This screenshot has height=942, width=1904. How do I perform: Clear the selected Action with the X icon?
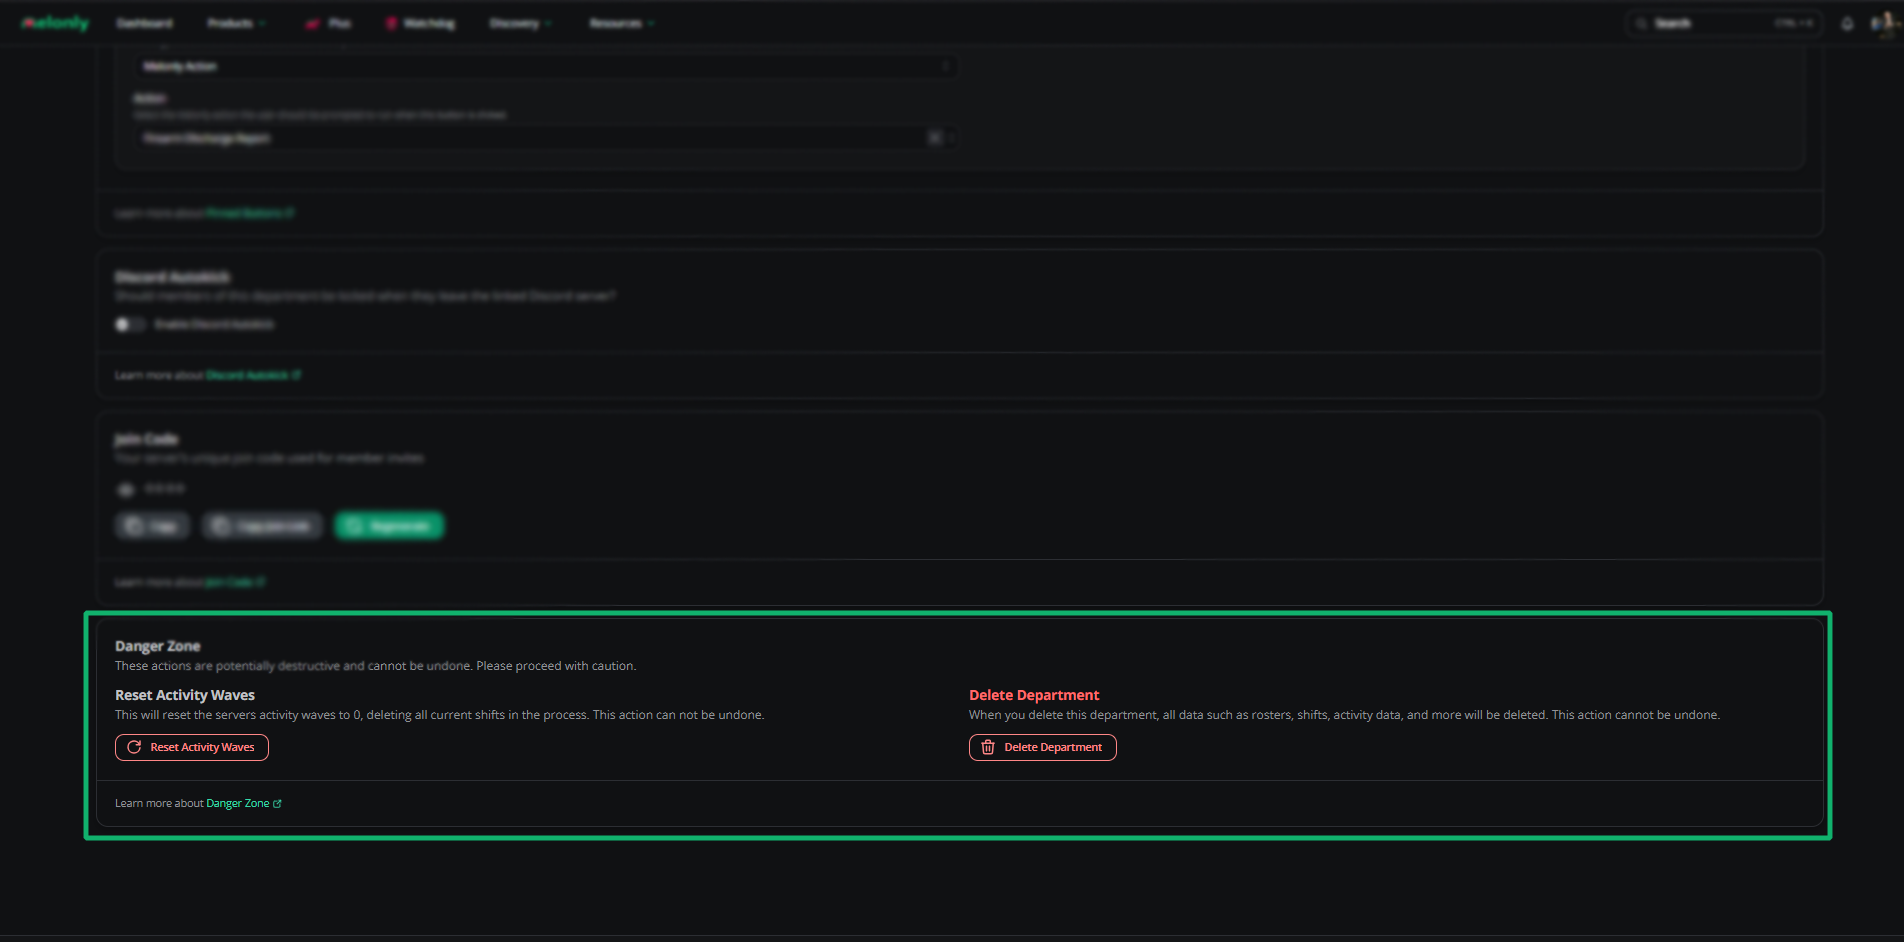[x=935, y=138]
